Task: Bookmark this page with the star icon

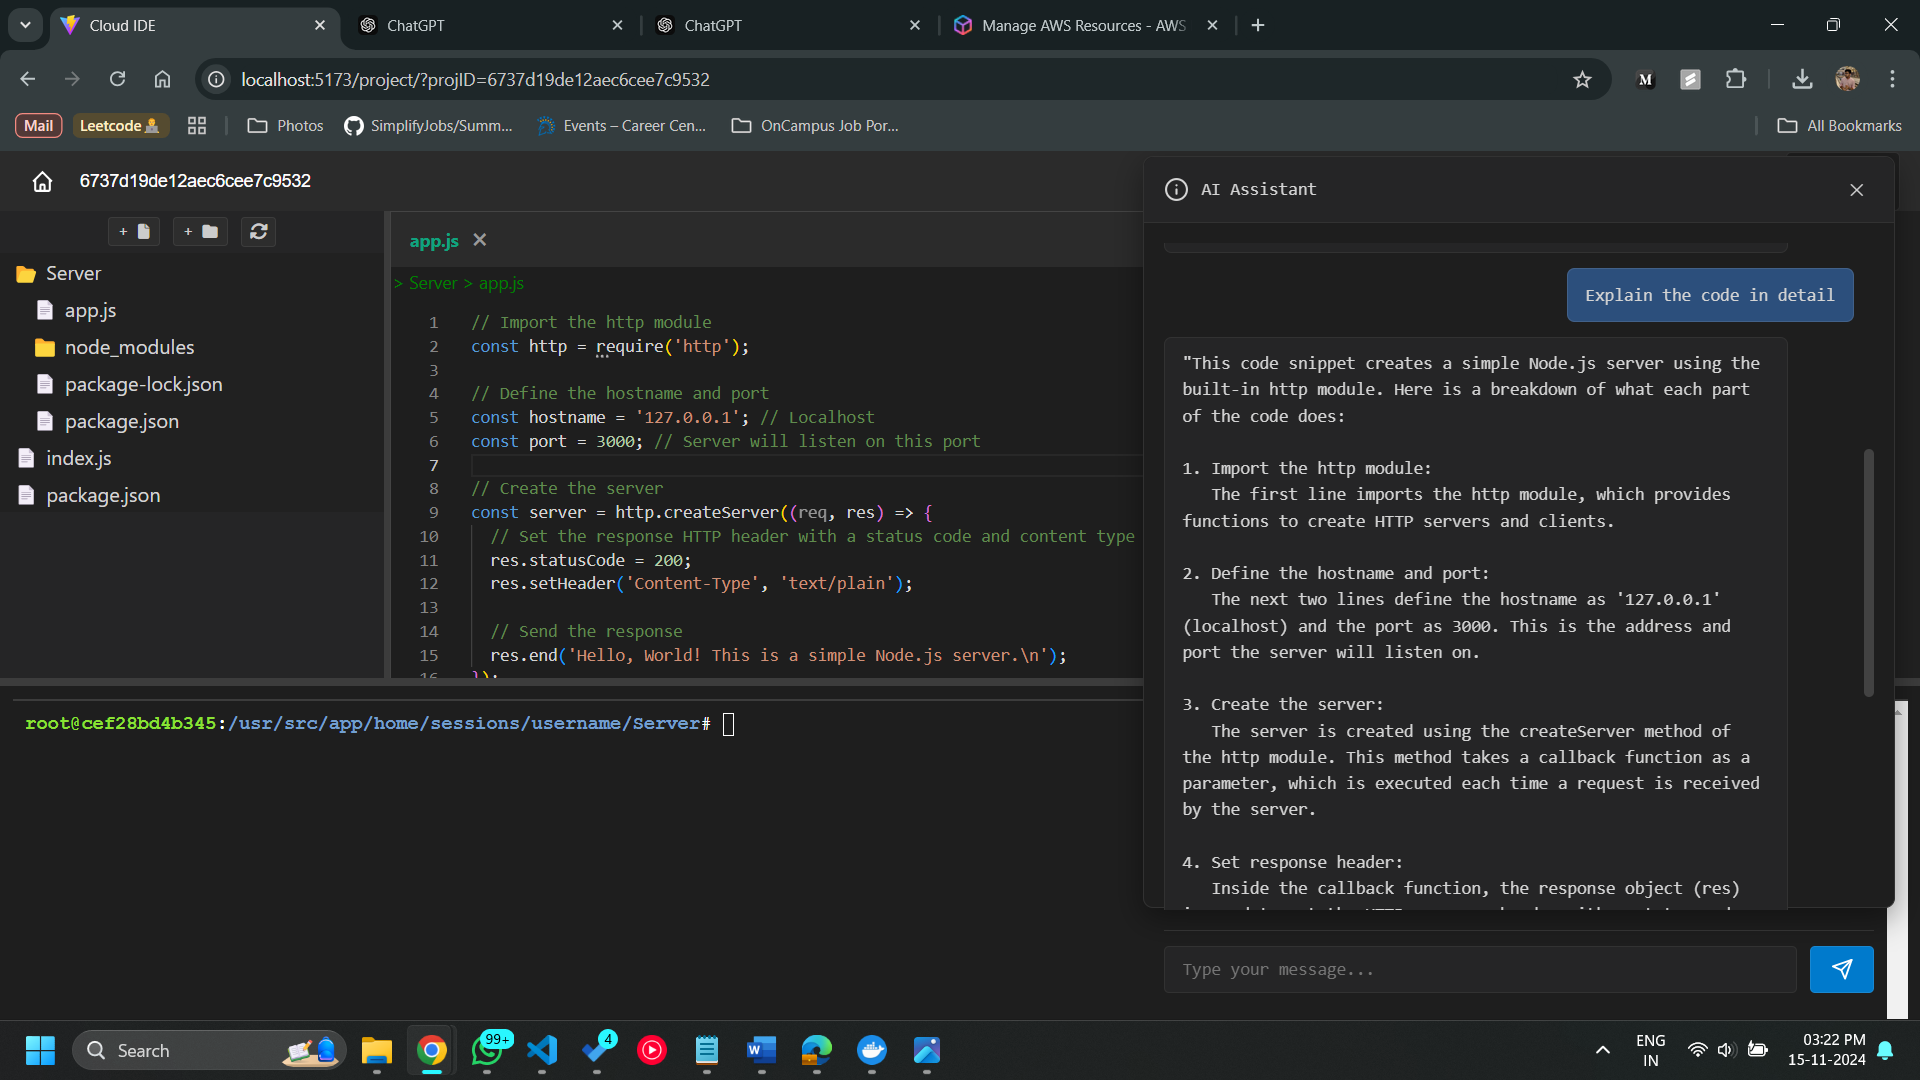Action: (x=1582, y=80)
